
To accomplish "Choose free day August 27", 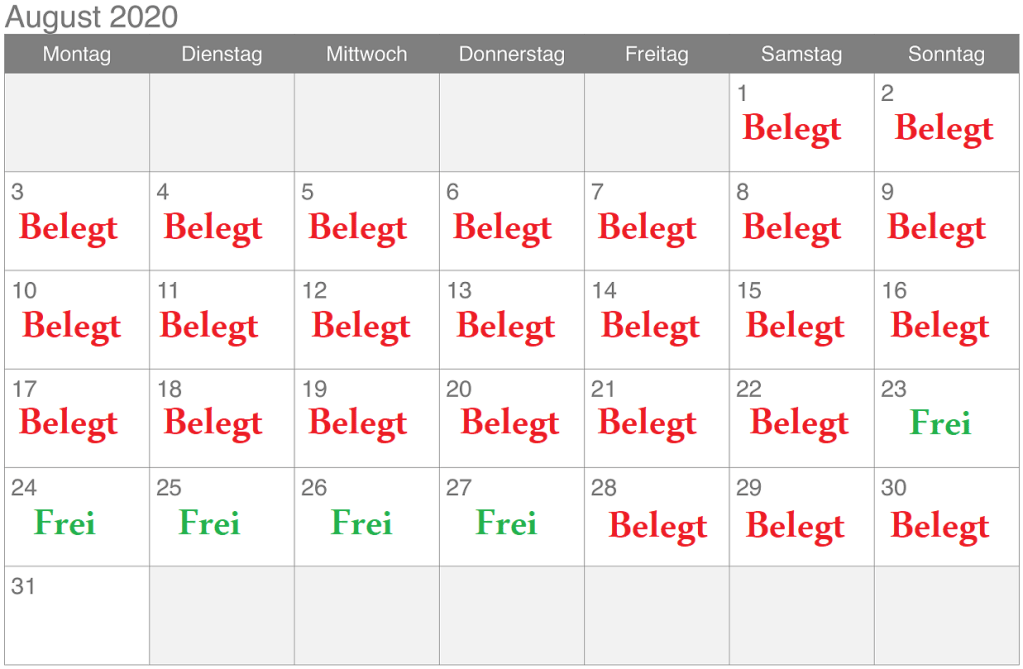I will click(x=506, y=522).
